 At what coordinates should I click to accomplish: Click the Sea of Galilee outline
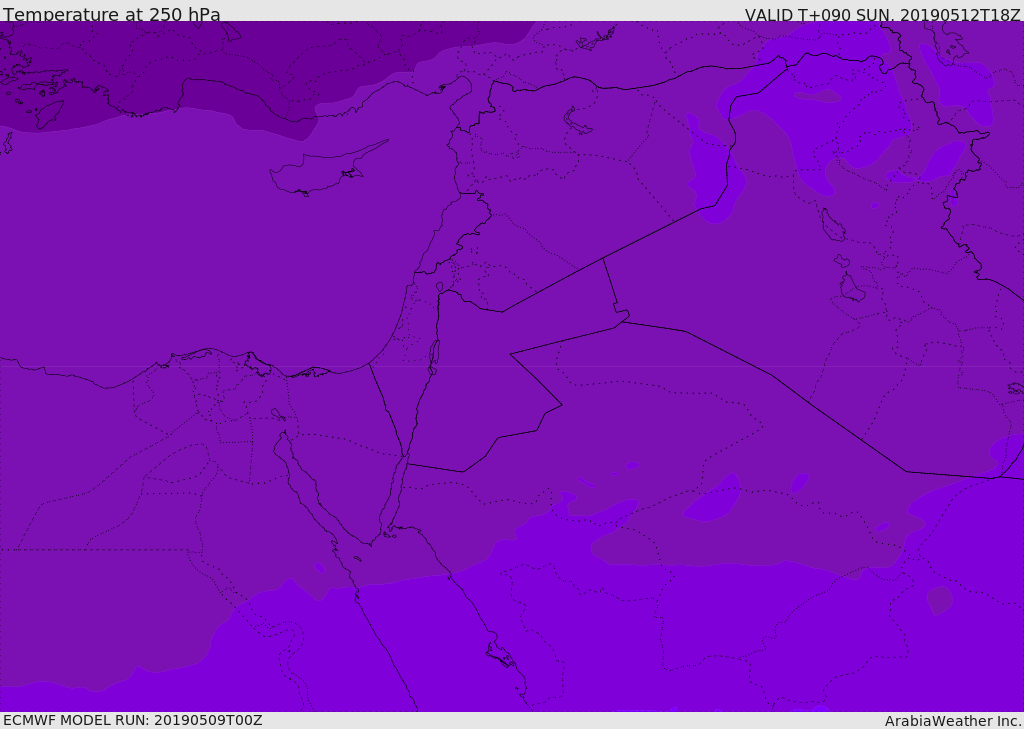440,287
